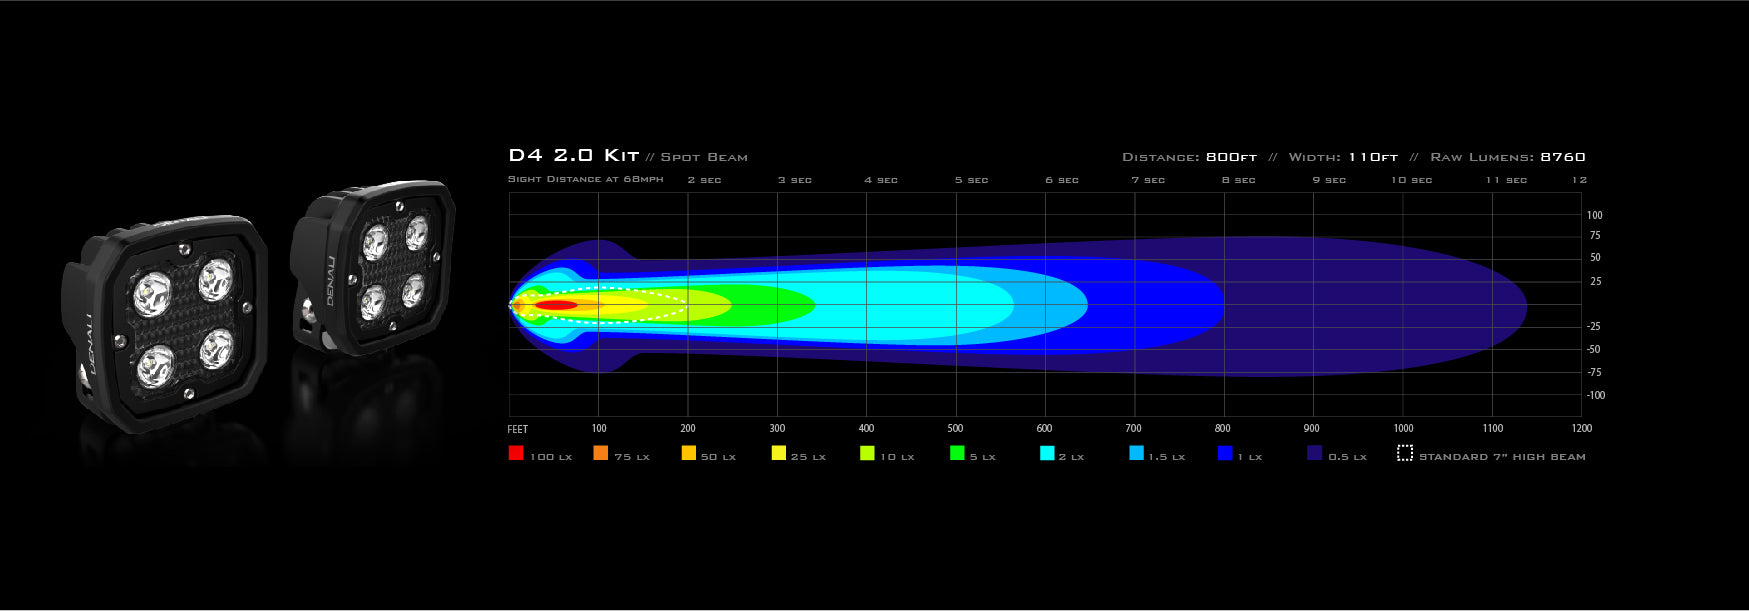This screenshot has width=1749, height=611.
Task: Click the dark purple 0.5 LX swatch
Action: (x=1315, y=453)
